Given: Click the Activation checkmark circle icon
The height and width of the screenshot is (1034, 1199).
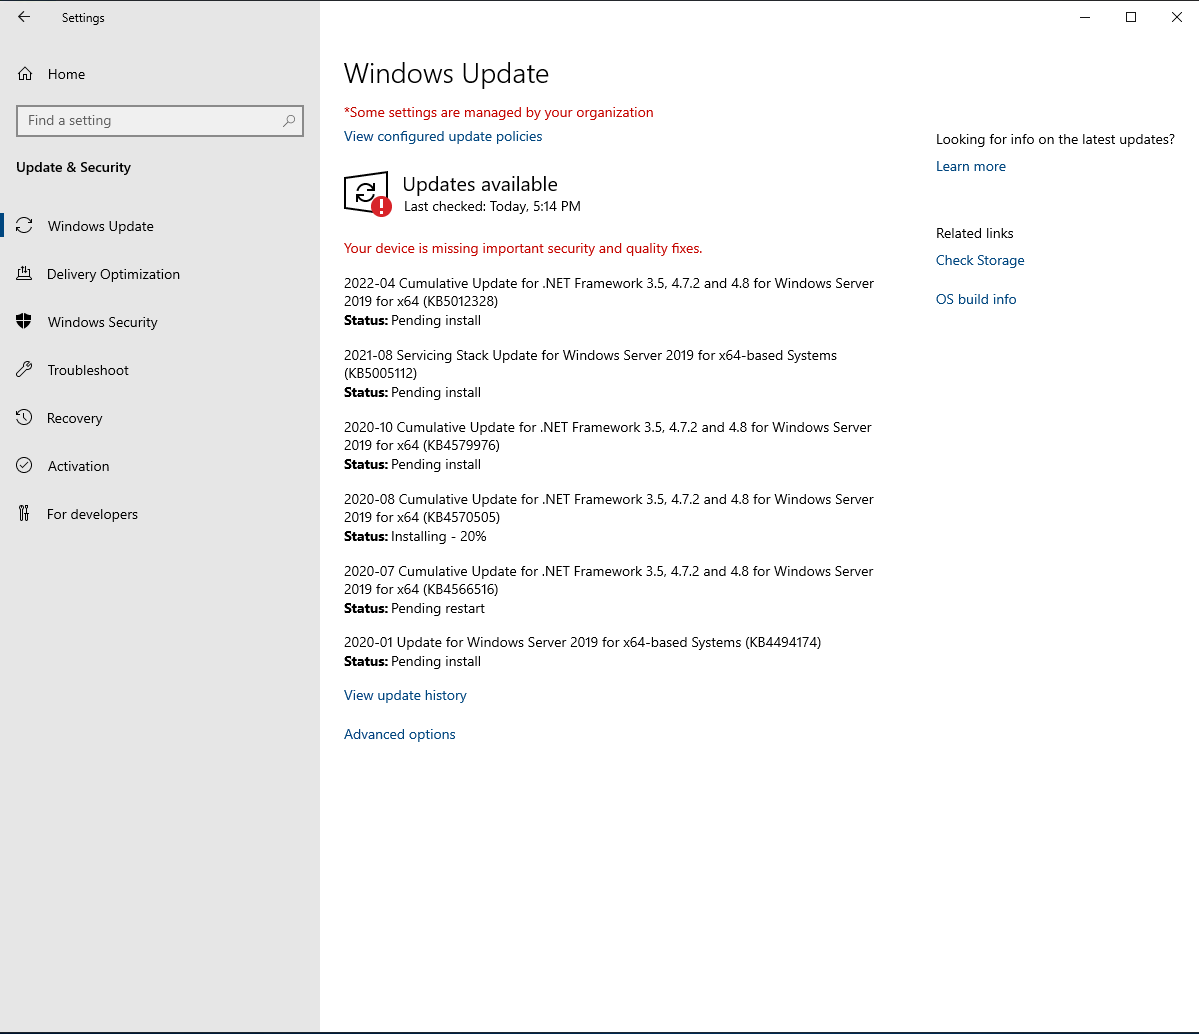Looking at the screenshot, I should point(24,466).
